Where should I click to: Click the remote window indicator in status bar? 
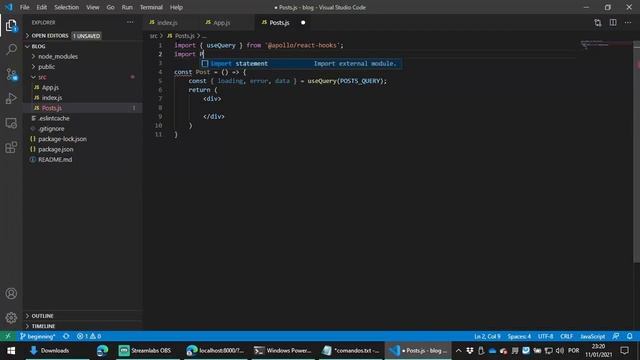click(8, 336)
